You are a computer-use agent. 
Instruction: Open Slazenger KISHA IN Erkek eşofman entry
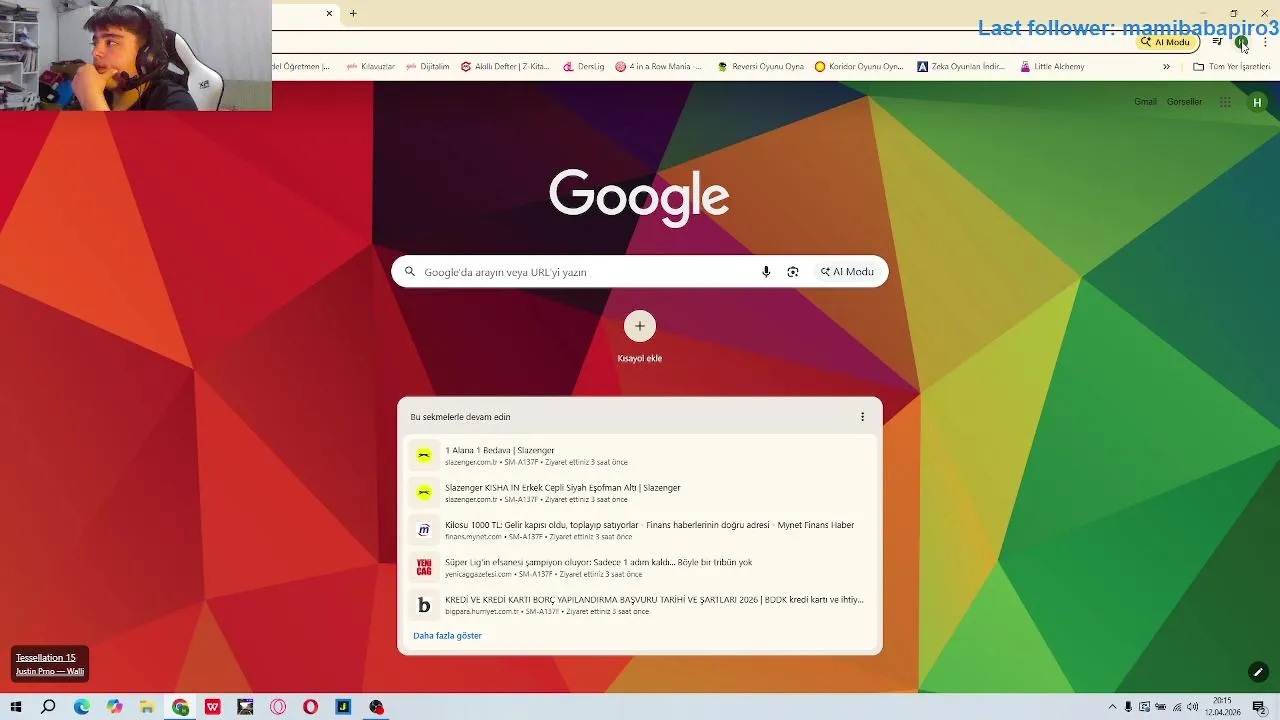640,493
